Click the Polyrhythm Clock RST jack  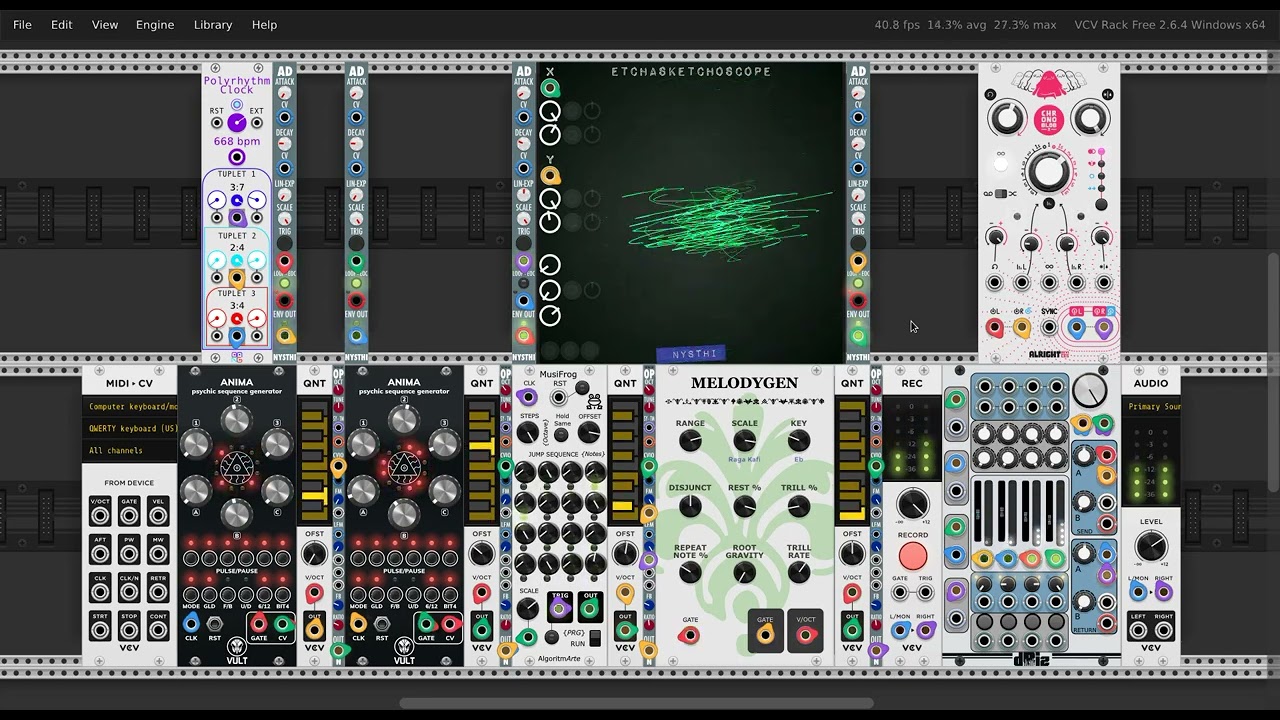point(217,123)
